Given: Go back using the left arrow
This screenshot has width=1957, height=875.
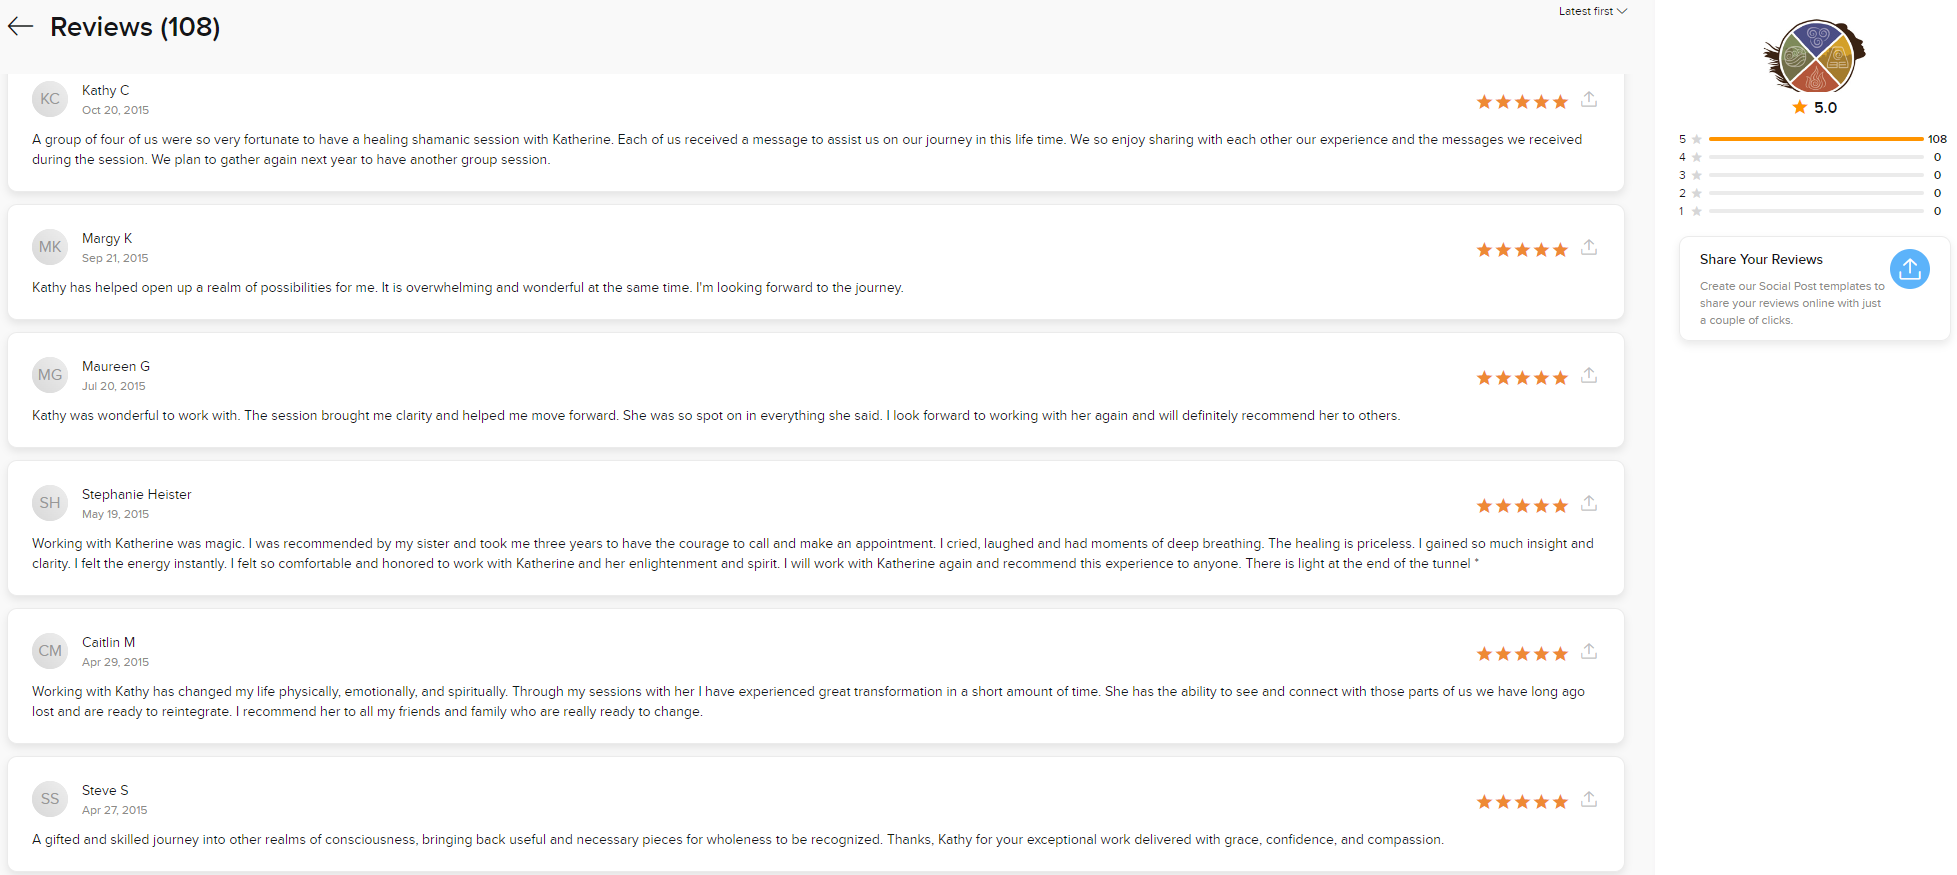Looking at the screenshot, I should point(21,27).
